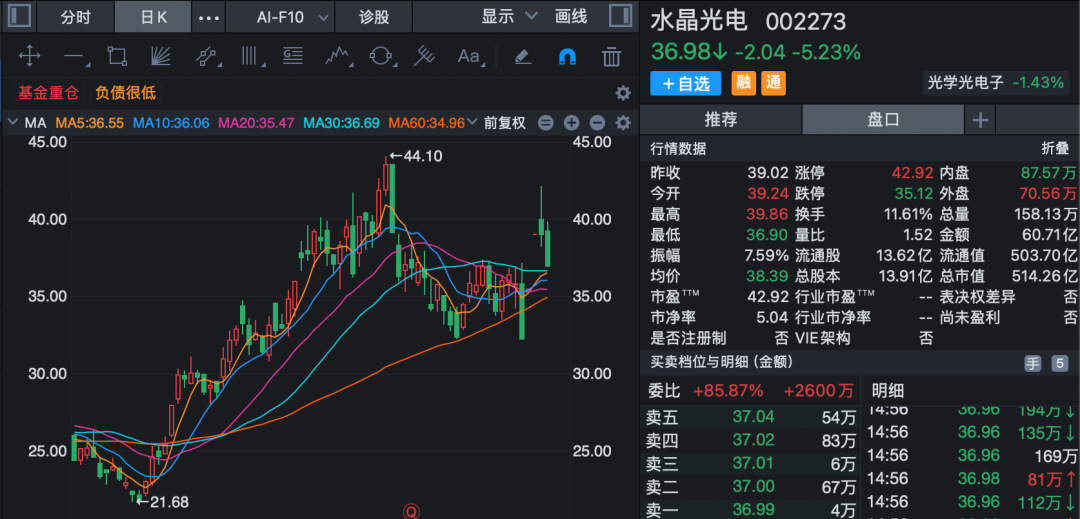Select the 卖三 row at 37.01
This screenshot has width=1080, height=519.
click(x=751, y=463)
